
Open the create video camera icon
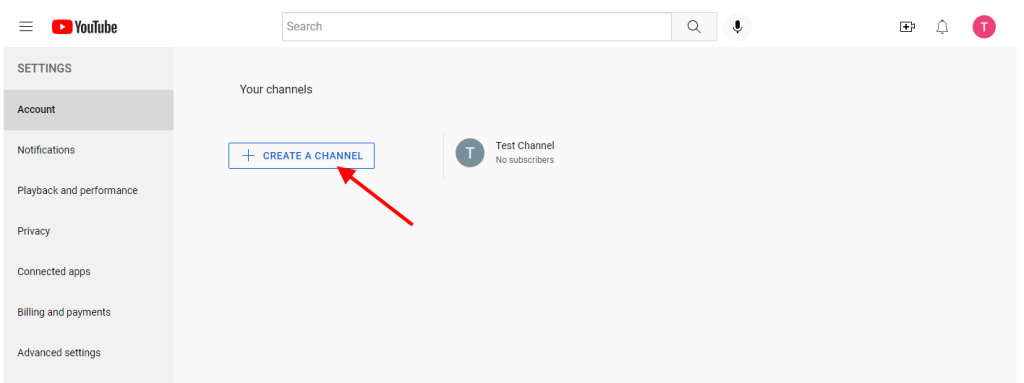click(907, 27)
